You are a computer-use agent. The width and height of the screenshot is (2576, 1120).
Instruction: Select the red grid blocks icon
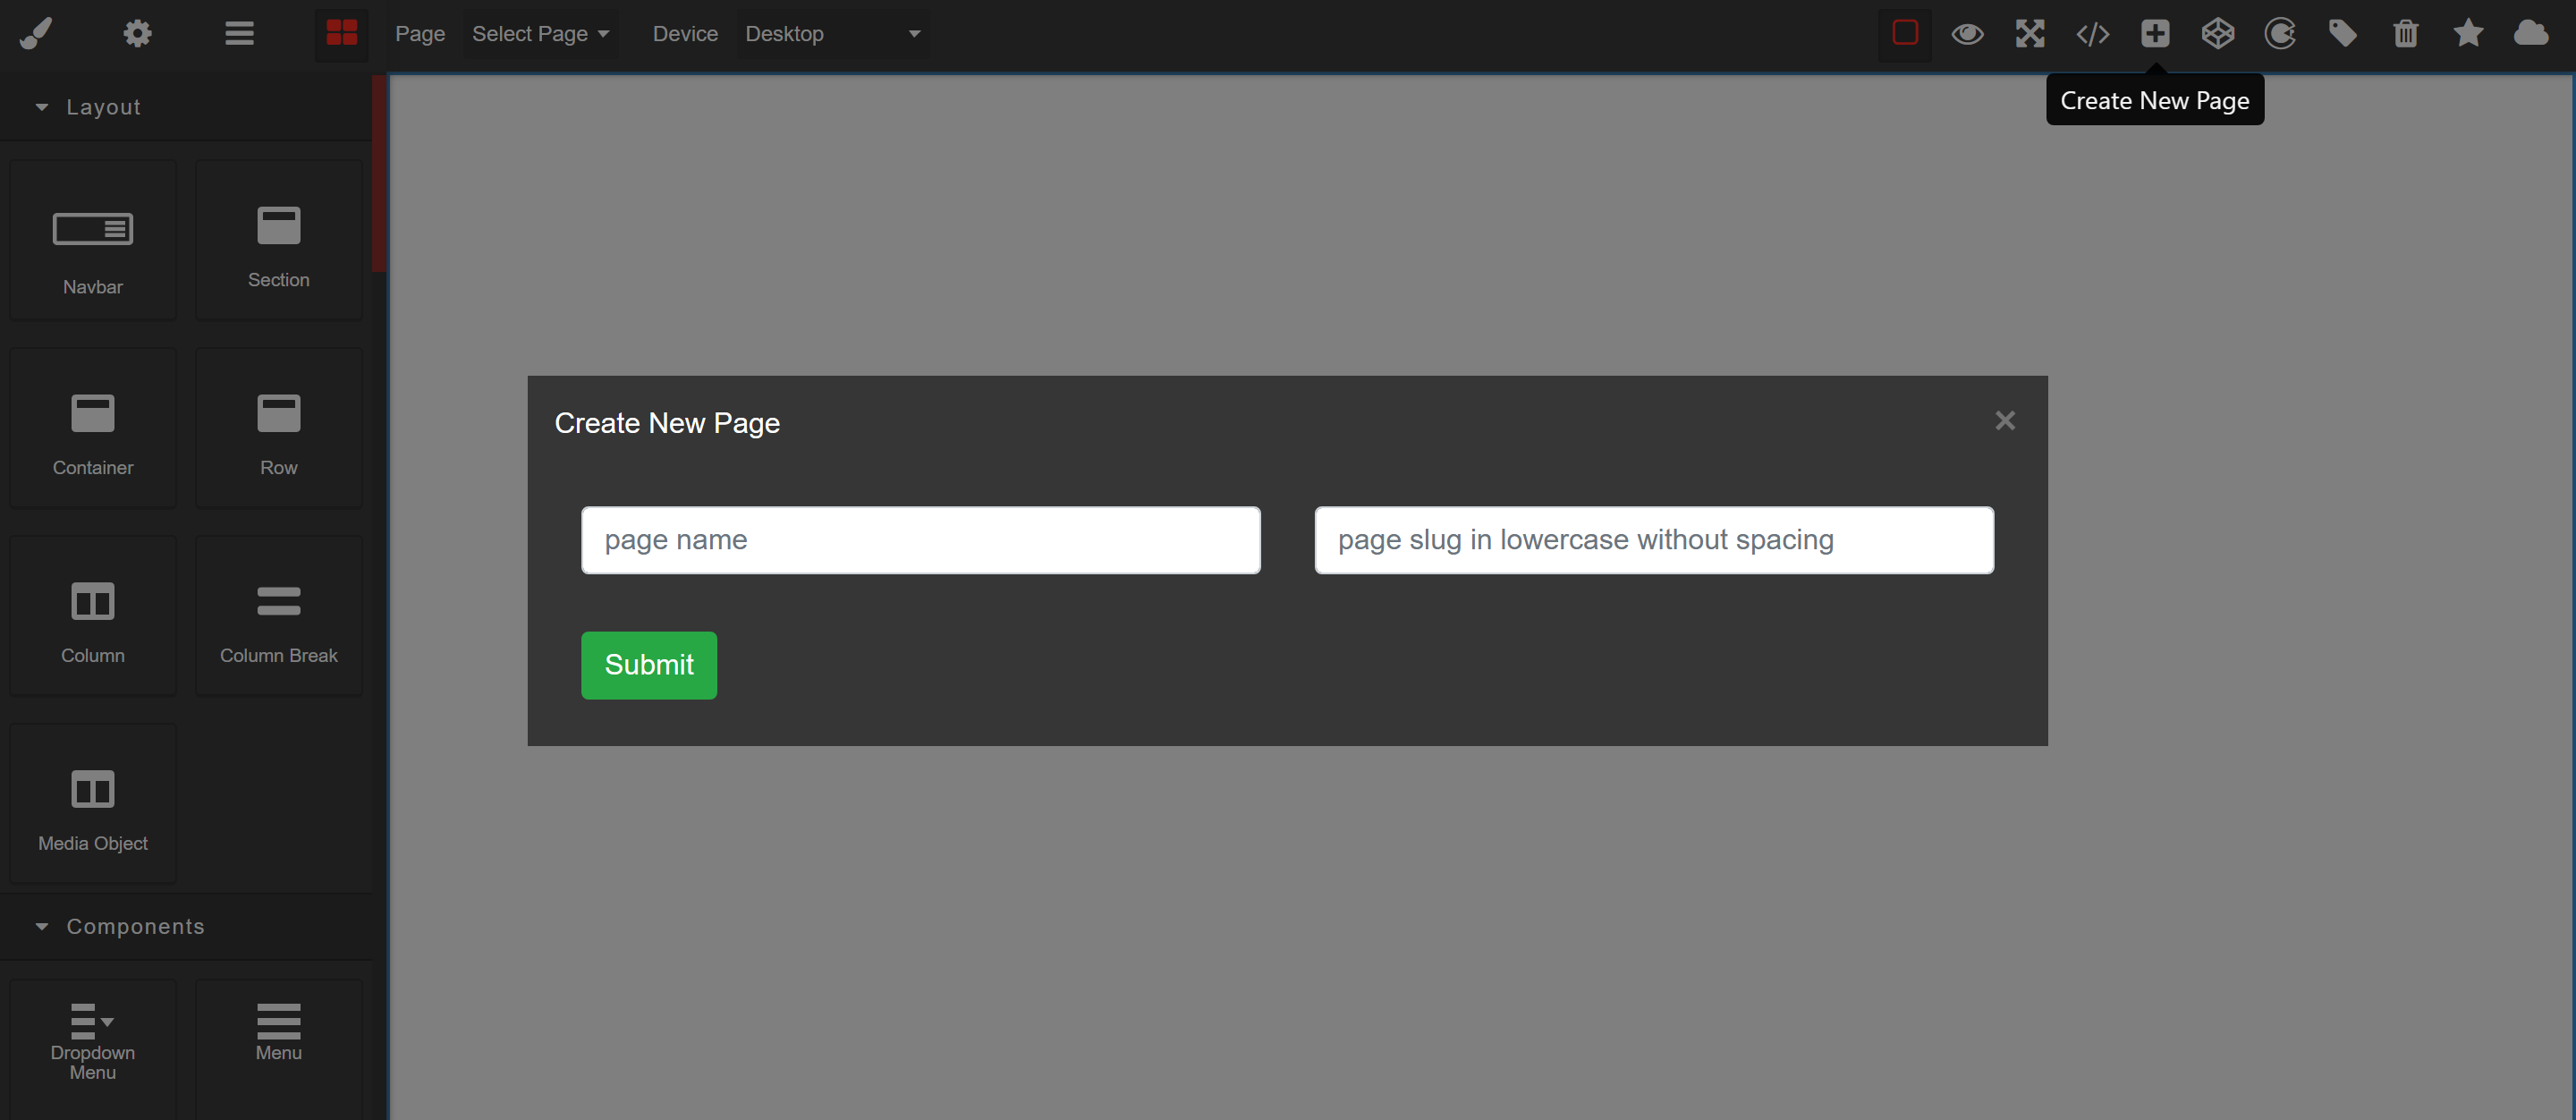click(x=342, y=34)
